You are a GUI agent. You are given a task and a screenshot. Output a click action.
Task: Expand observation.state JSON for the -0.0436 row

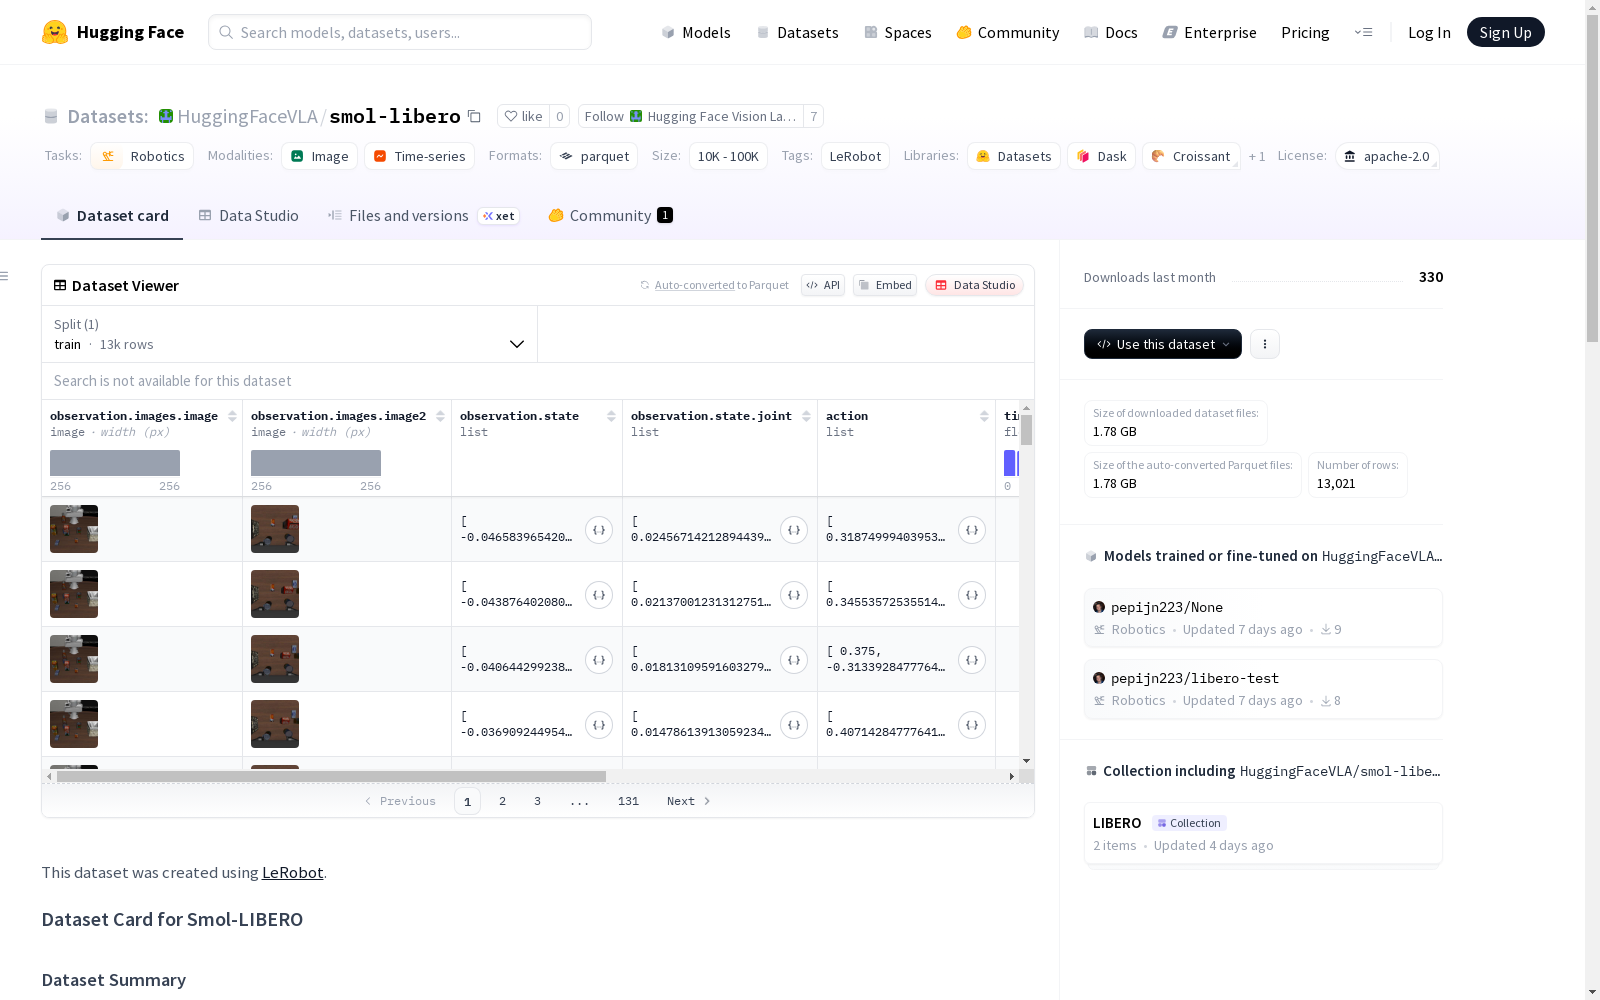[x=599, y=595]
